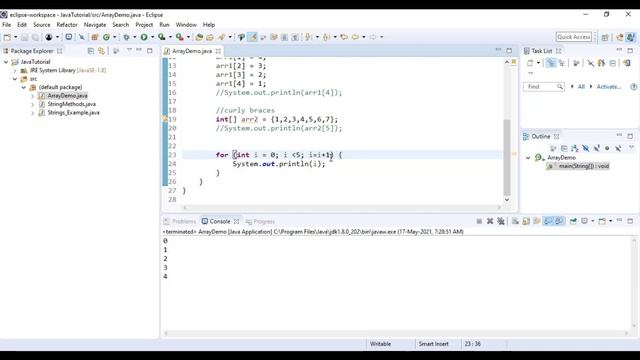Click the External Tools run icon

pos(180,37)
